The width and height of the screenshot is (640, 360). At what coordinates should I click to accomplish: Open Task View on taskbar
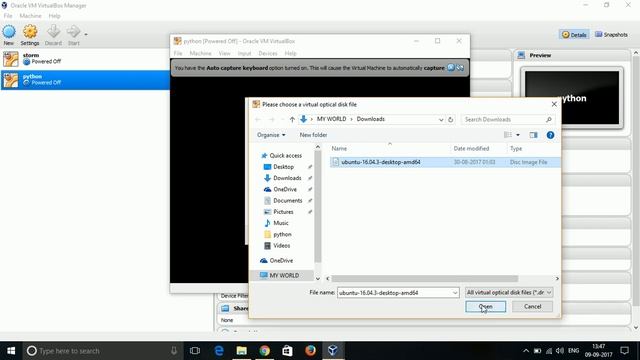(x=195, y=351)
